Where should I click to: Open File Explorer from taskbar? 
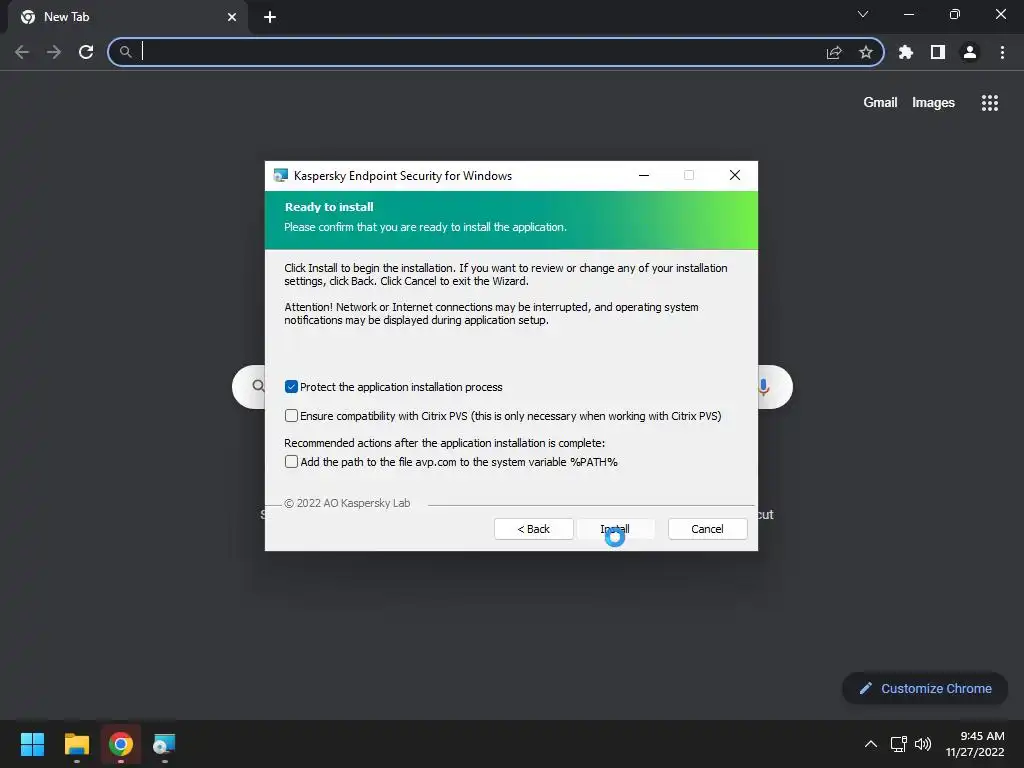click(77, 744)
